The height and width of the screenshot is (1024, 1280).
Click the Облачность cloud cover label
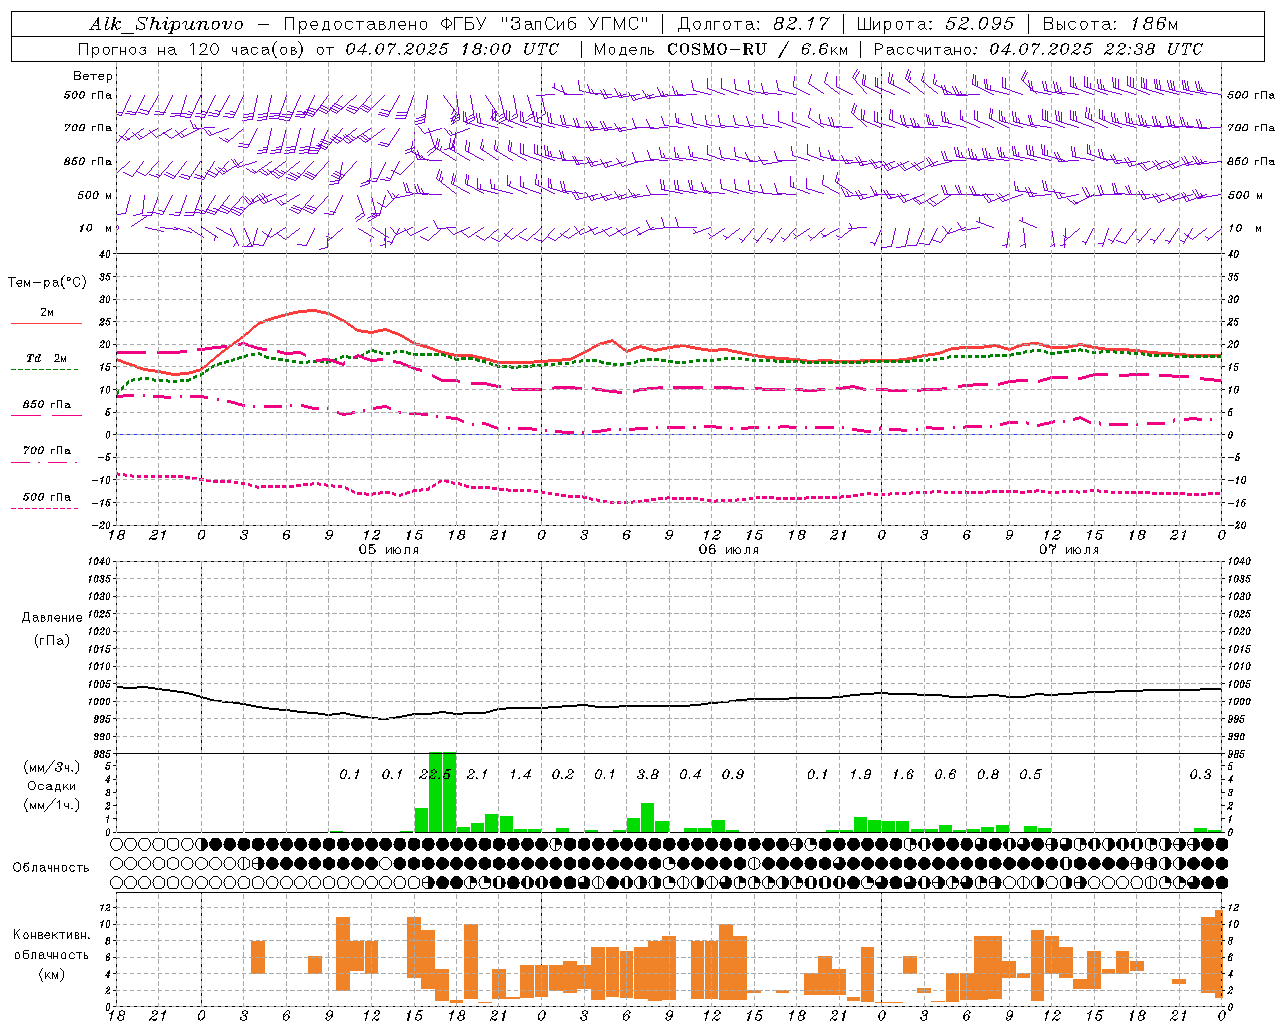(51, 867)
